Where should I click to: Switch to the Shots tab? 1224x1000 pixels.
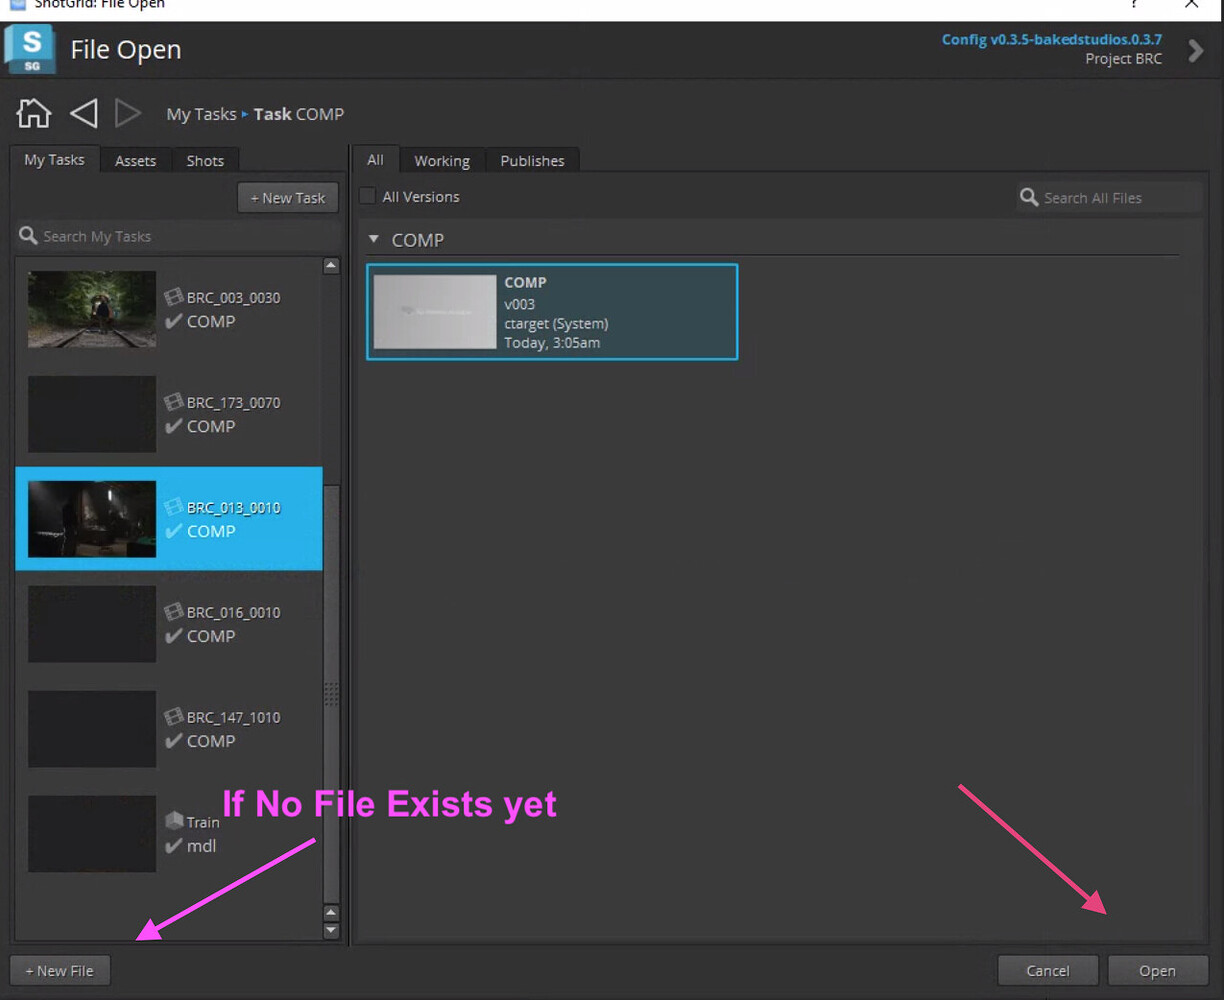(205, 160)
